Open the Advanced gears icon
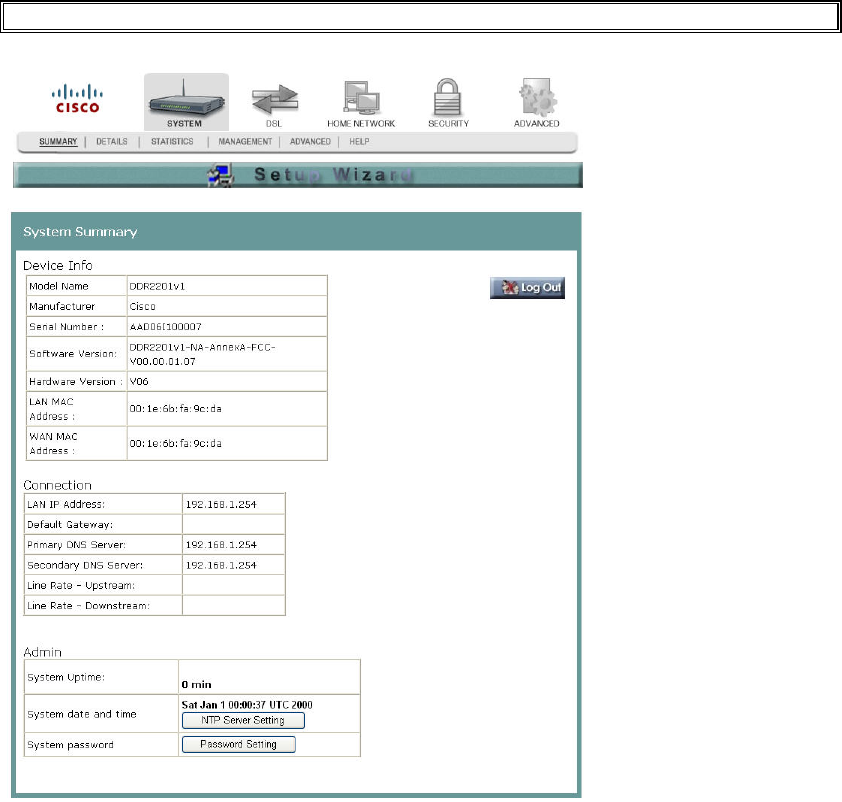 [x=537, y=97]
